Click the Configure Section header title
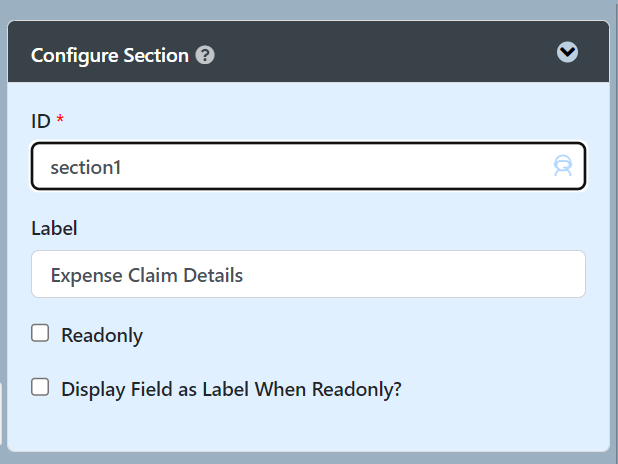 click(x=110, y=55)
